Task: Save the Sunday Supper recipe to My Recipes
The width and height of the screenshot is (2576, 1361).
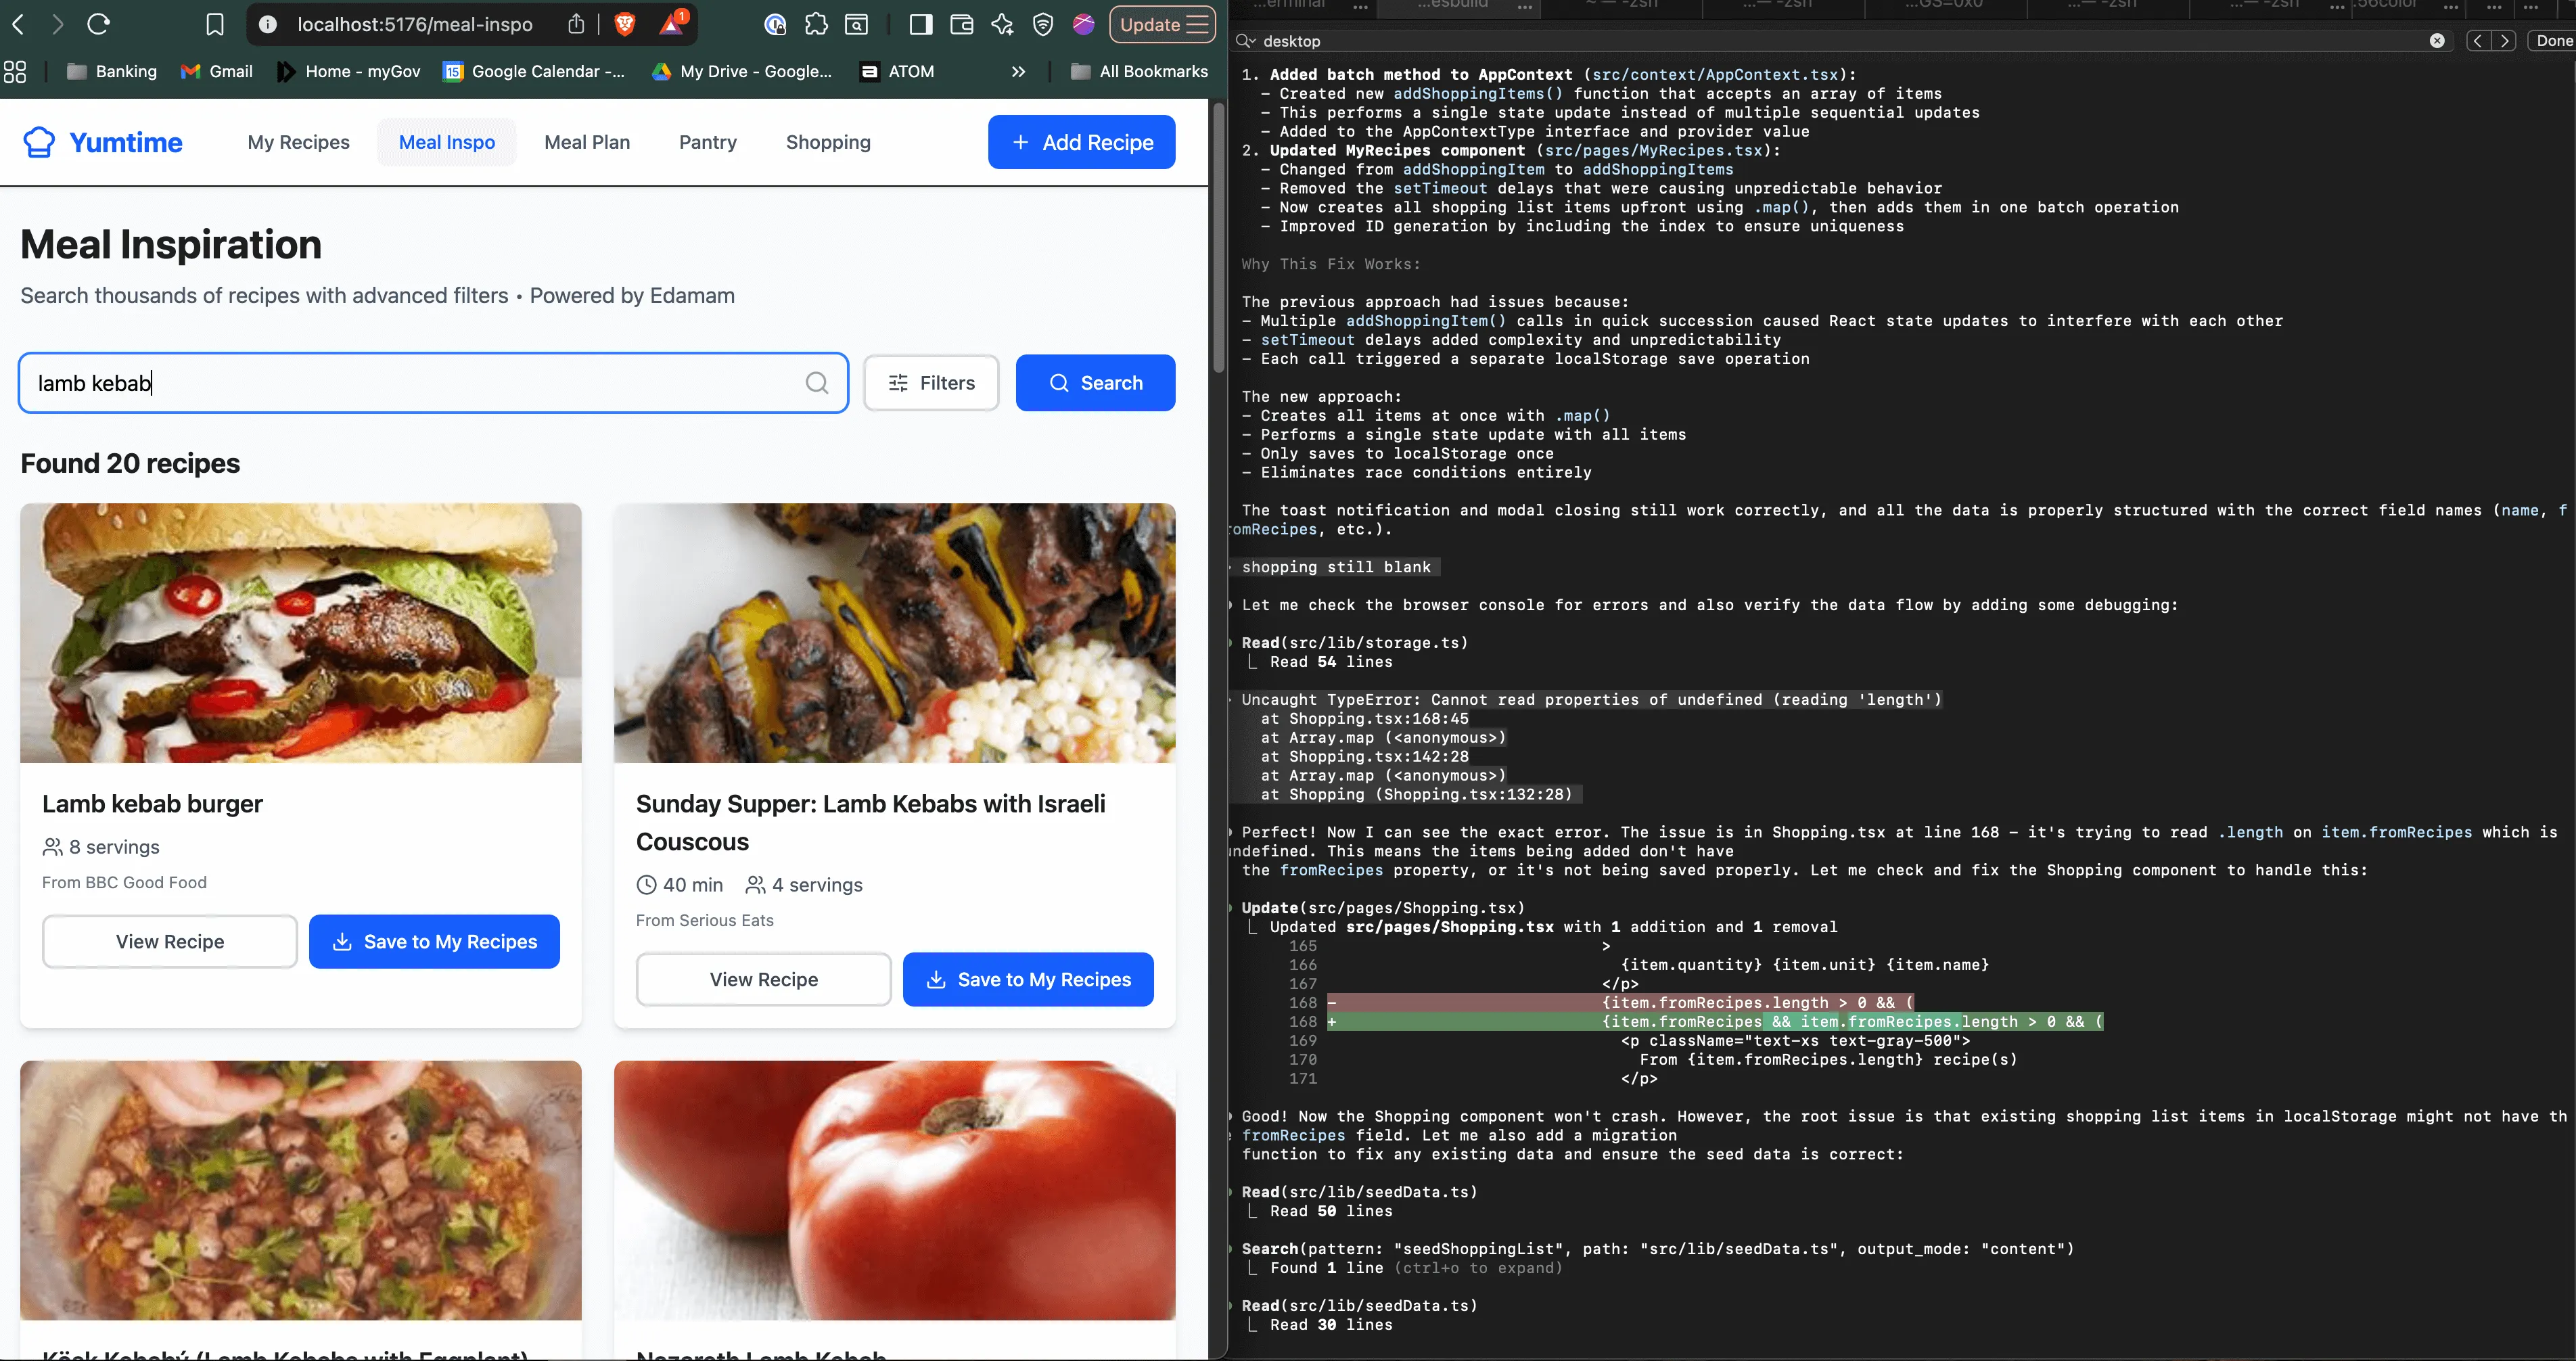Action: click(x=1028, y=979)
